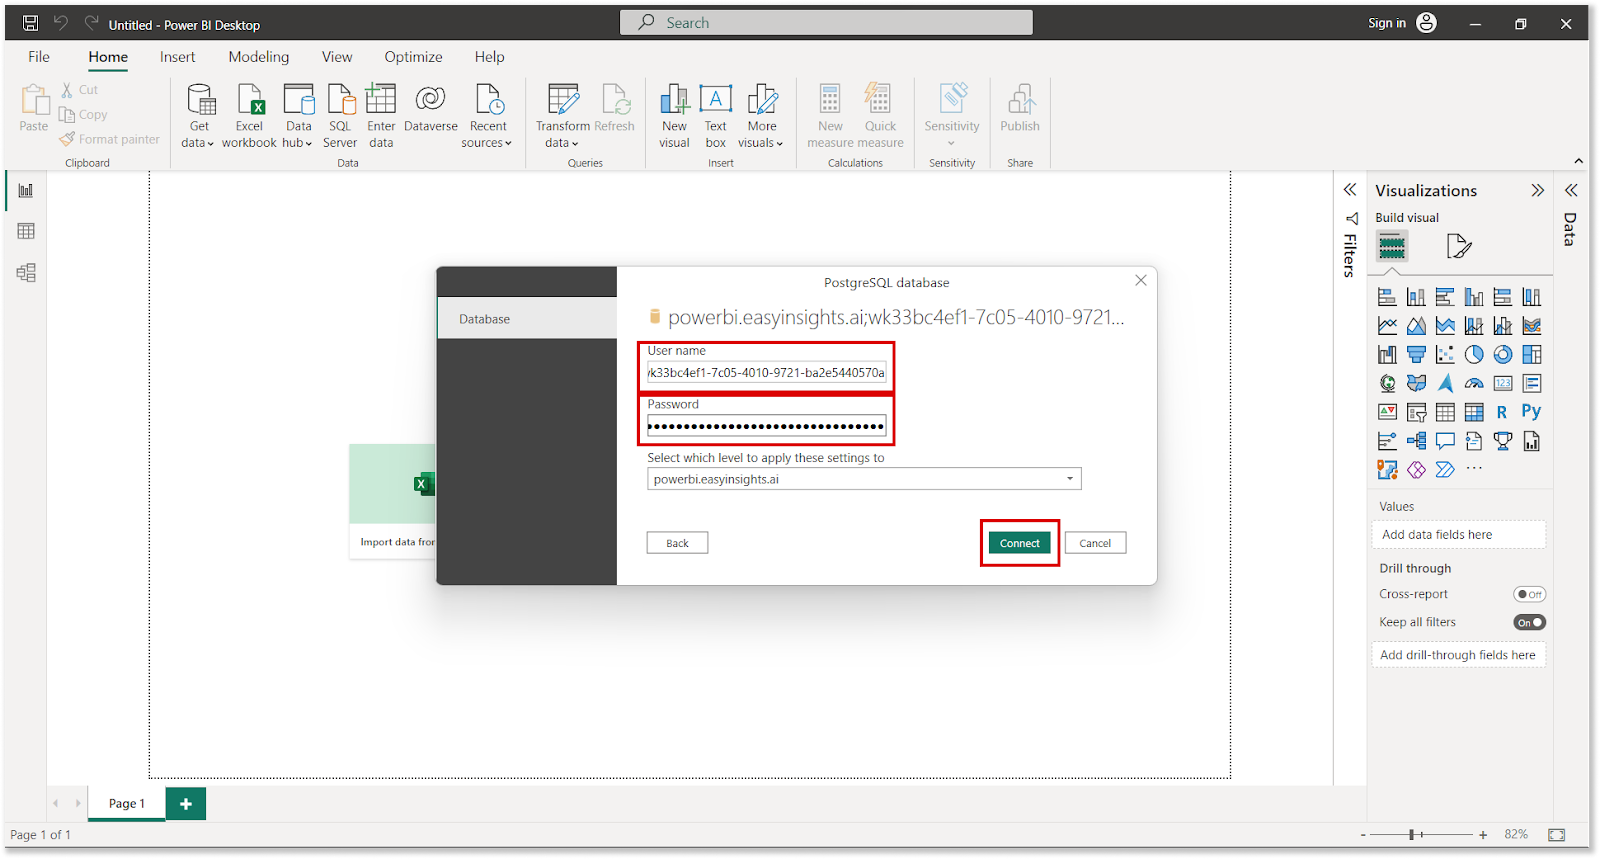Select the pie chart visual

pyautogui.click(x=1474, y=355)
